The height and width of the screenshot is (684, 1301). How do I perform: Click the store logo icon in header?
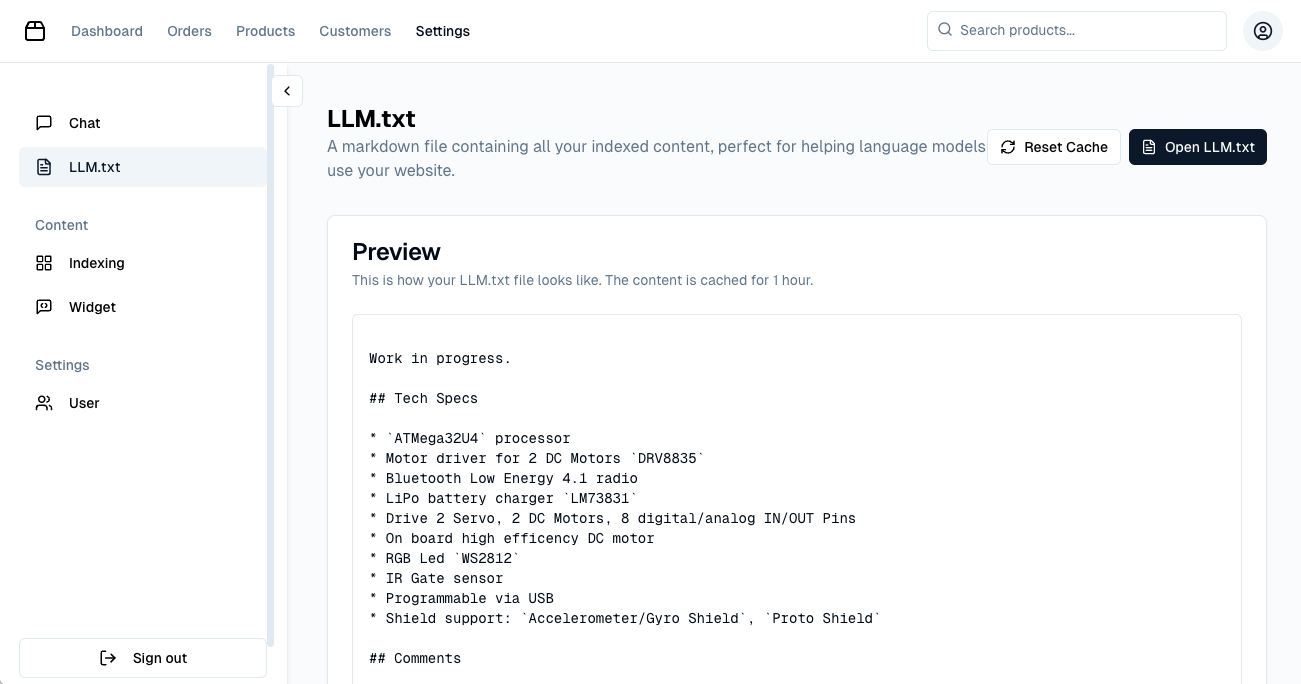35,31
